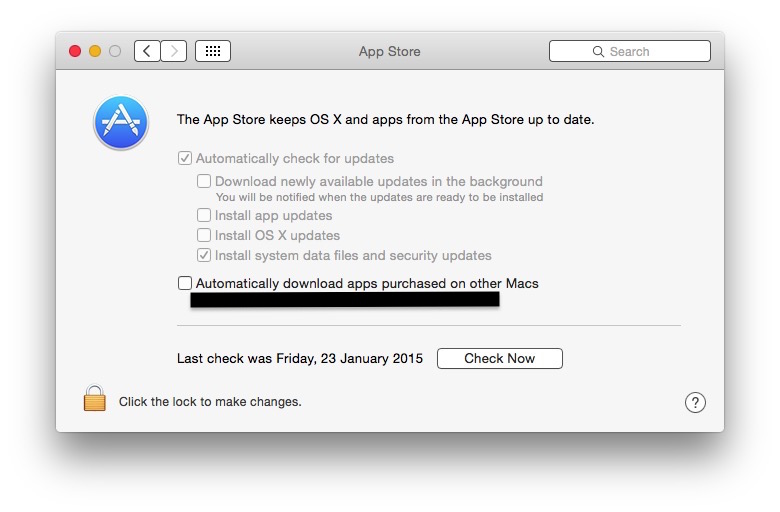Click the magnifying glass in the search field

(x=598, y=51)
